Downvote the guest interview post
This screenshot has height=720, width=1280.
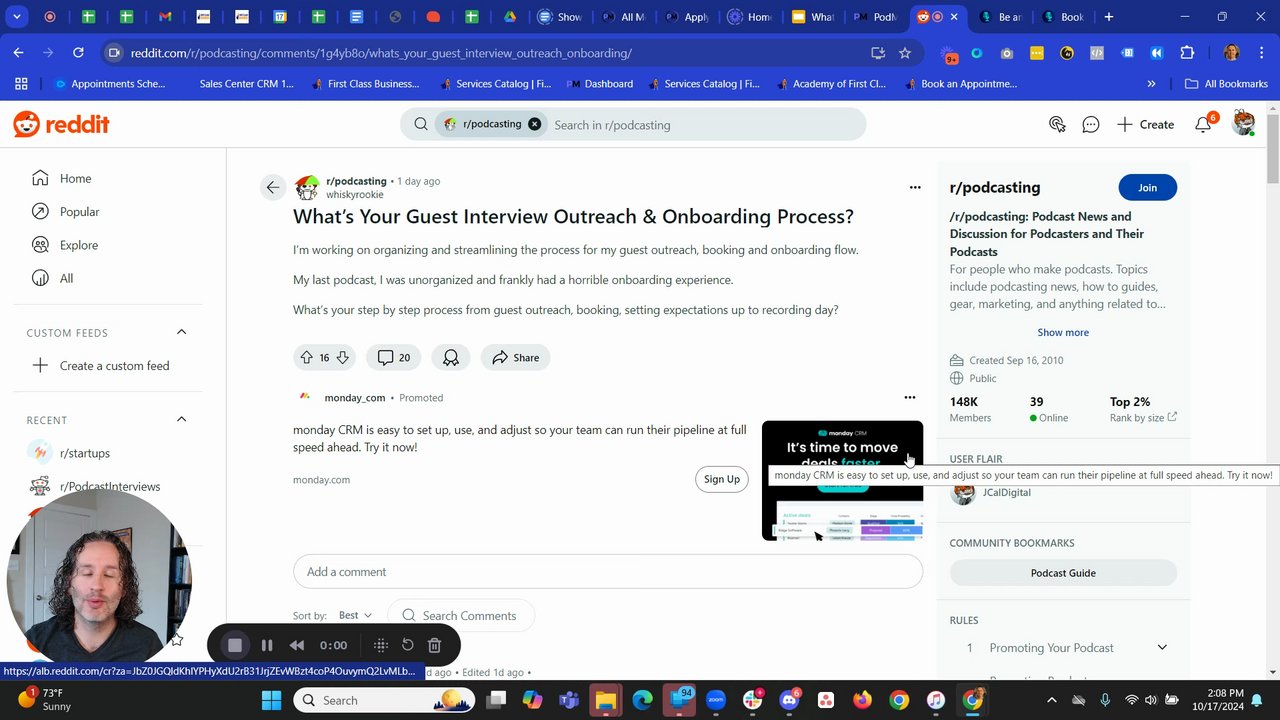(x=342, y=357)
